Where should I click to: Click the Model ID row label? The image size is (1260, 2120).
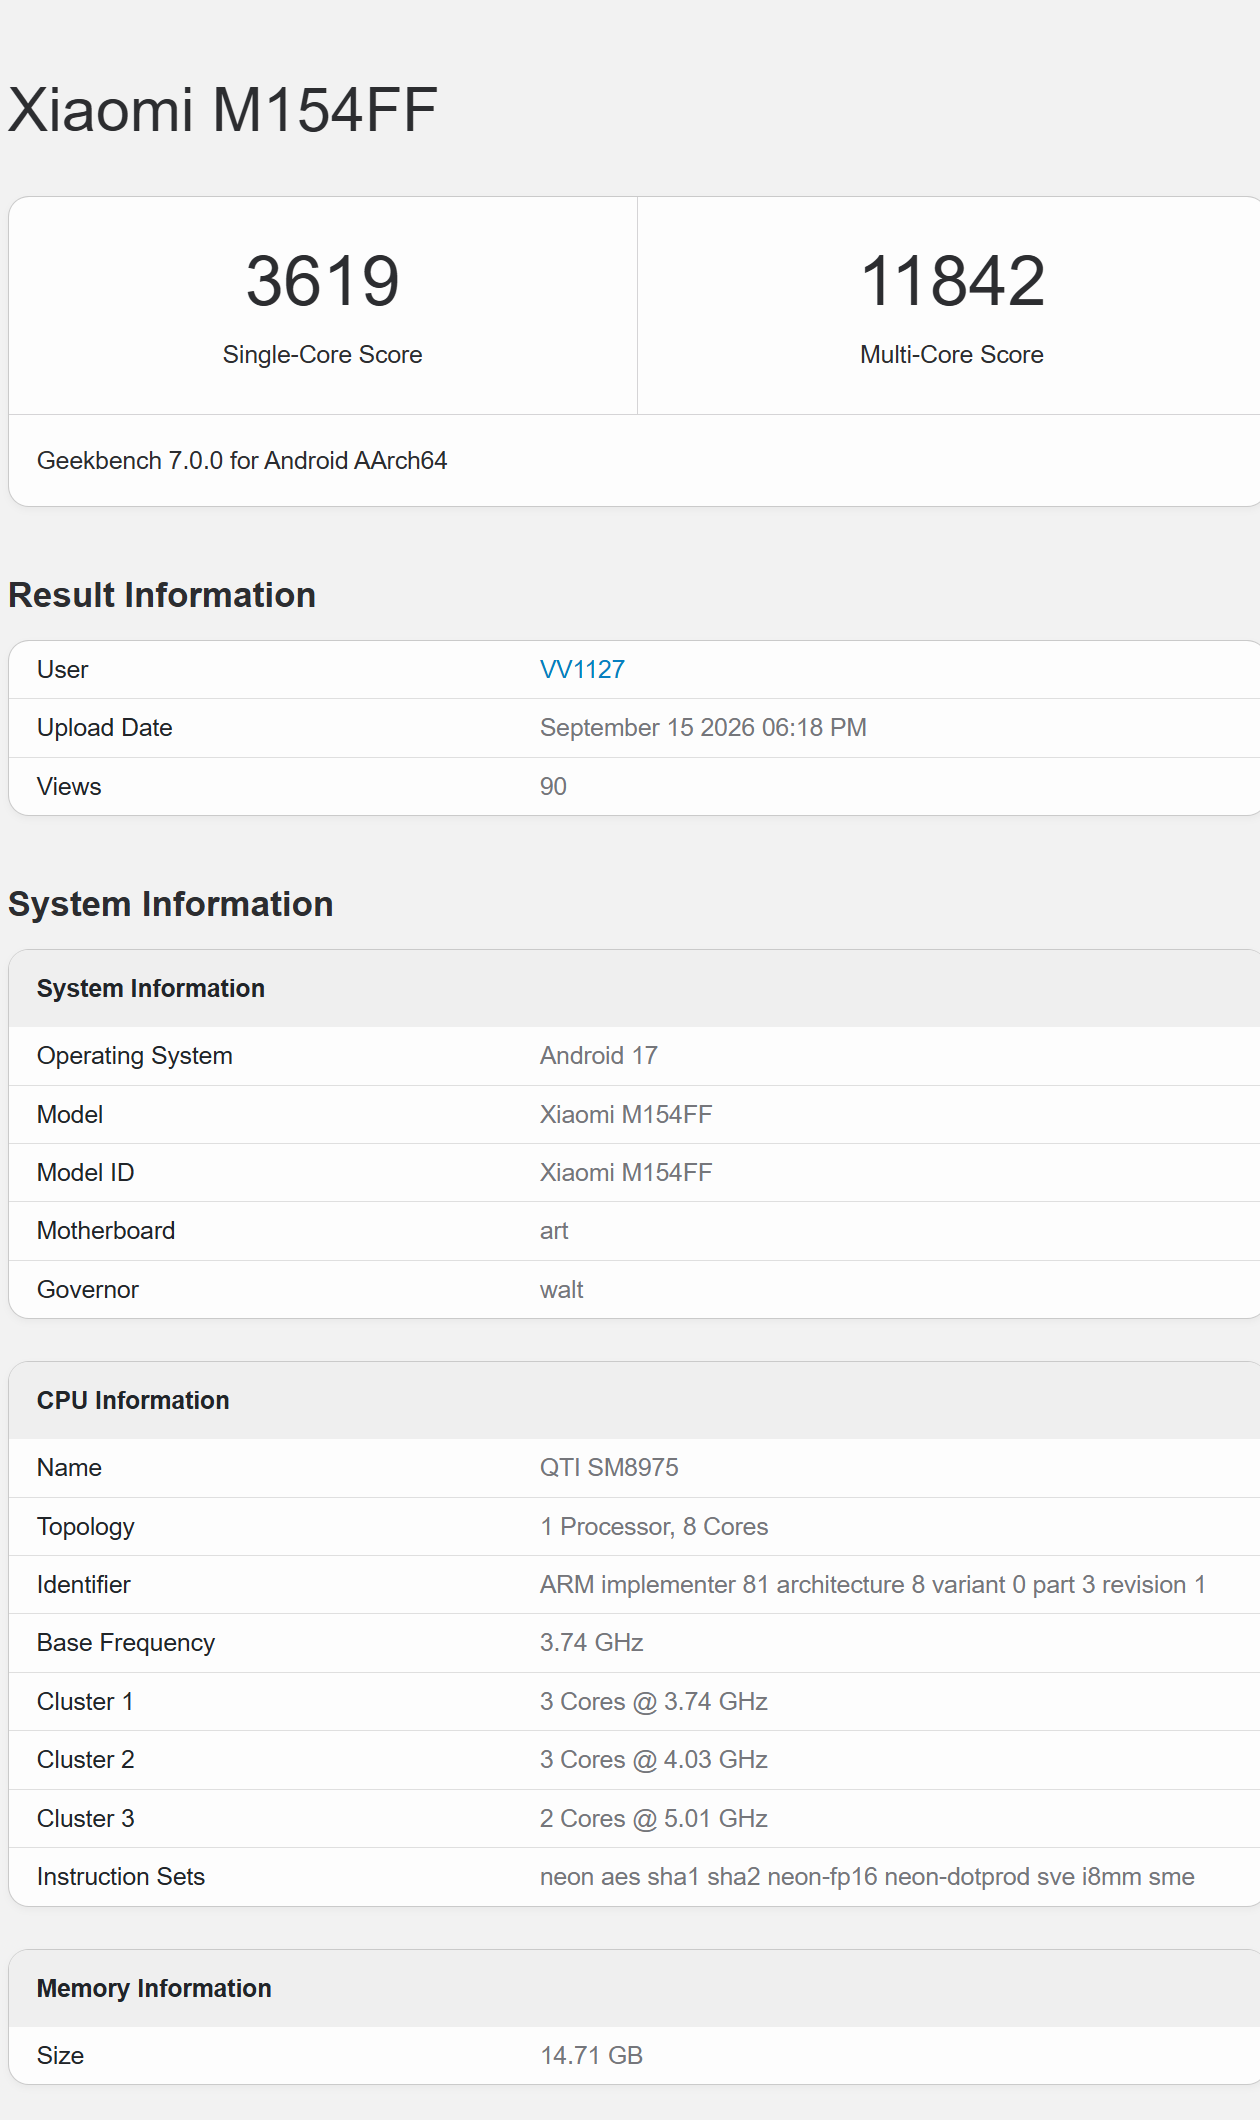[86, 1172]
